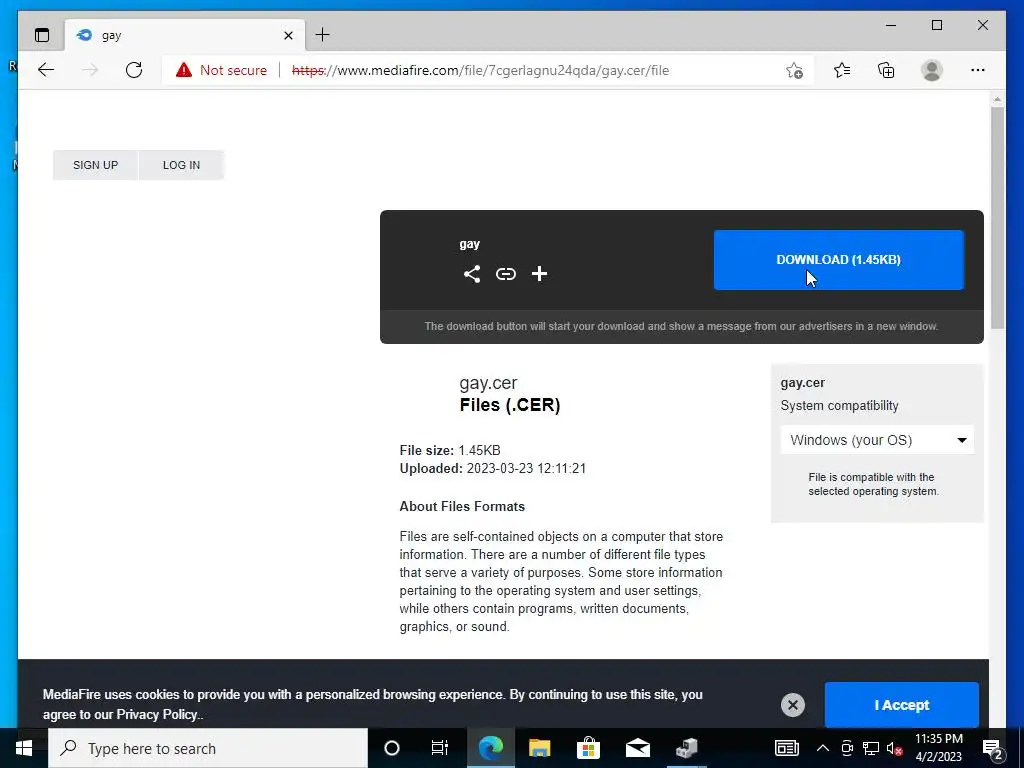Add this page to favorites star icon
The width and height of the screenshot is (1024, 768).
794,70
